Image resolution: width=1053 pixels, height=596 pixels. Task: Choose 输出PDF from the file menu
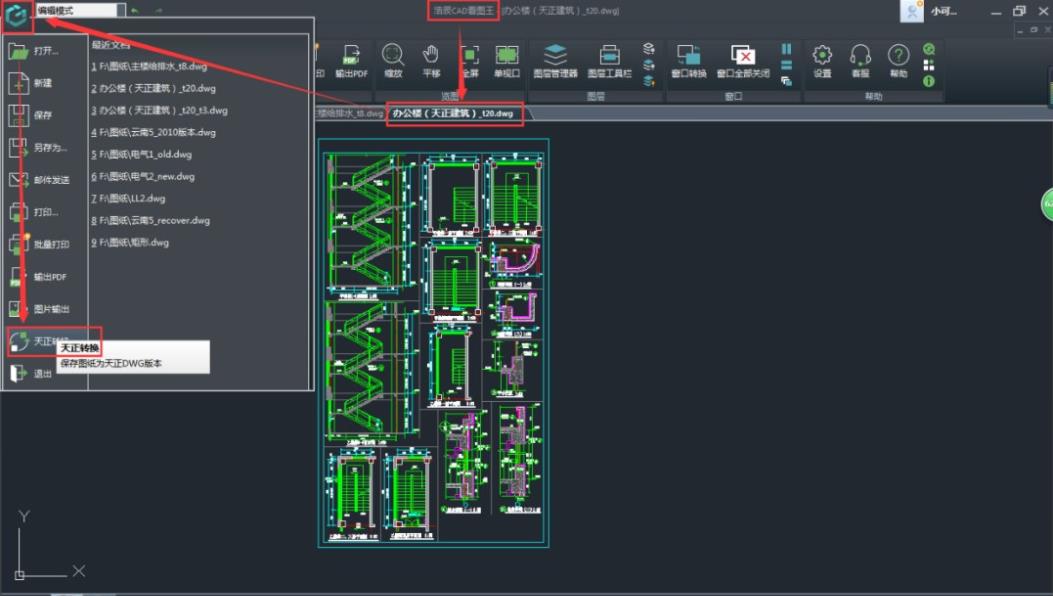click(x=45, y=276)
